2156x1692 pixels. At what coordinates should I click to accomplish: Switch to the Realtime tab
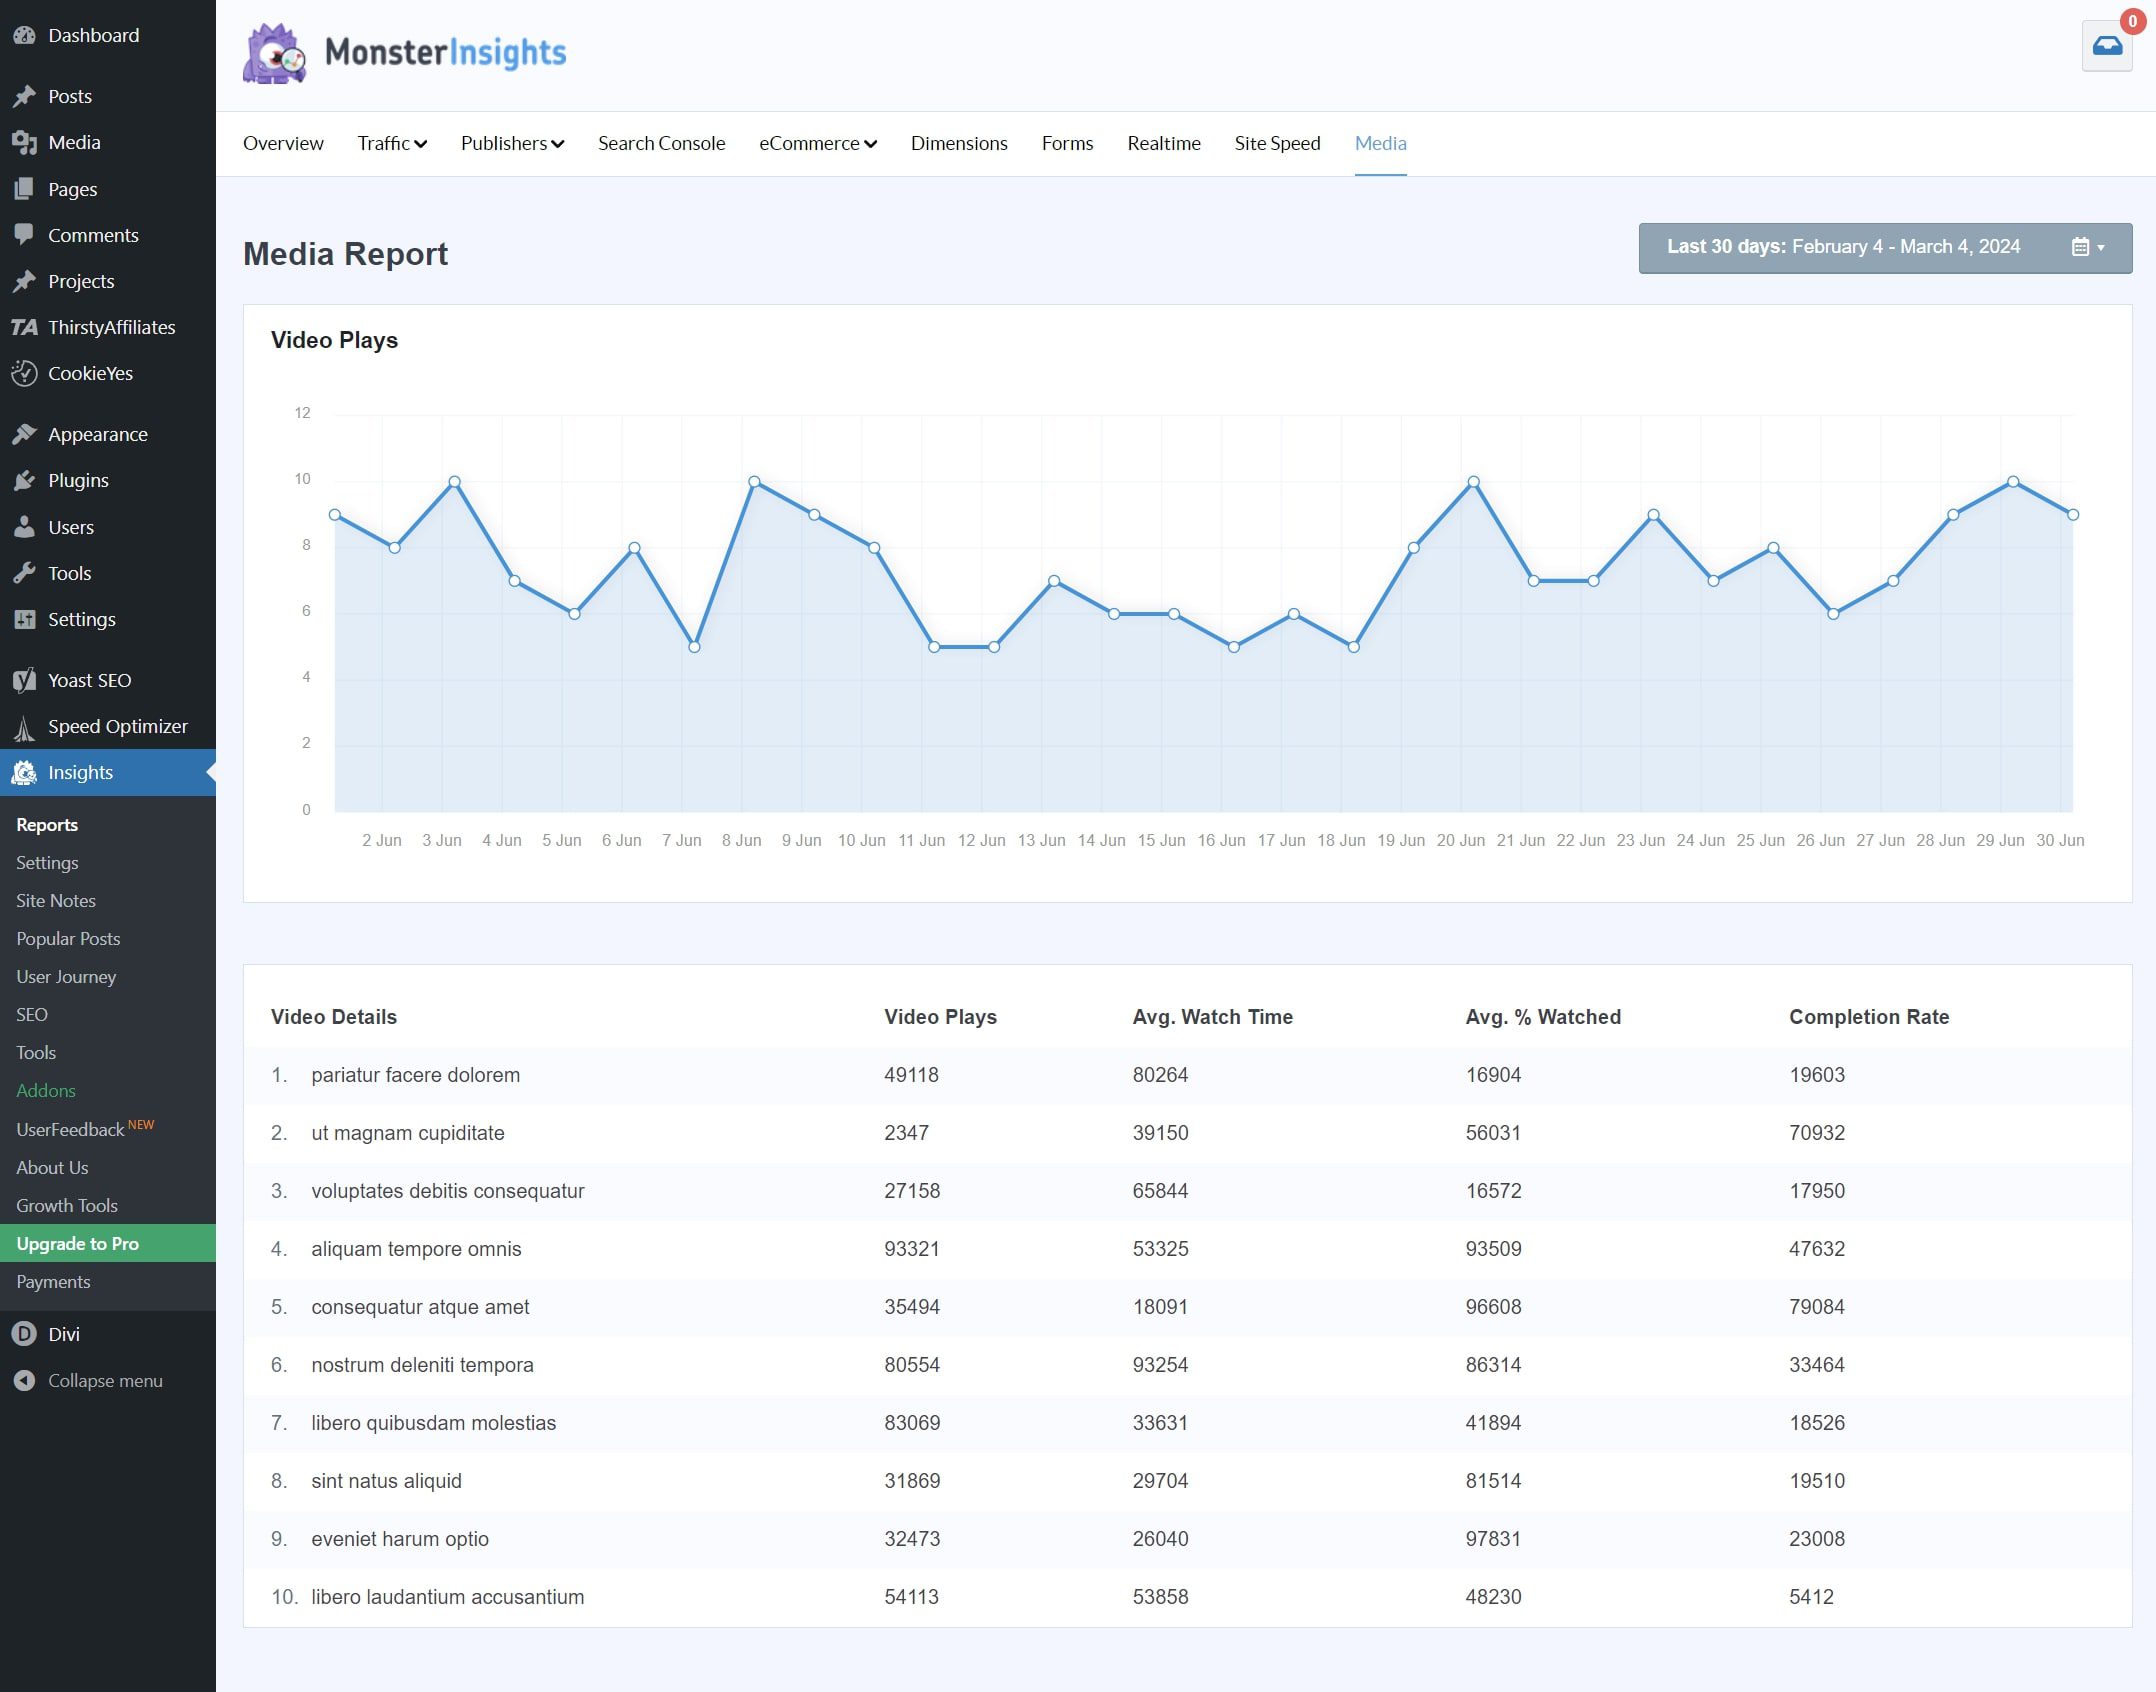[1164, 143]
